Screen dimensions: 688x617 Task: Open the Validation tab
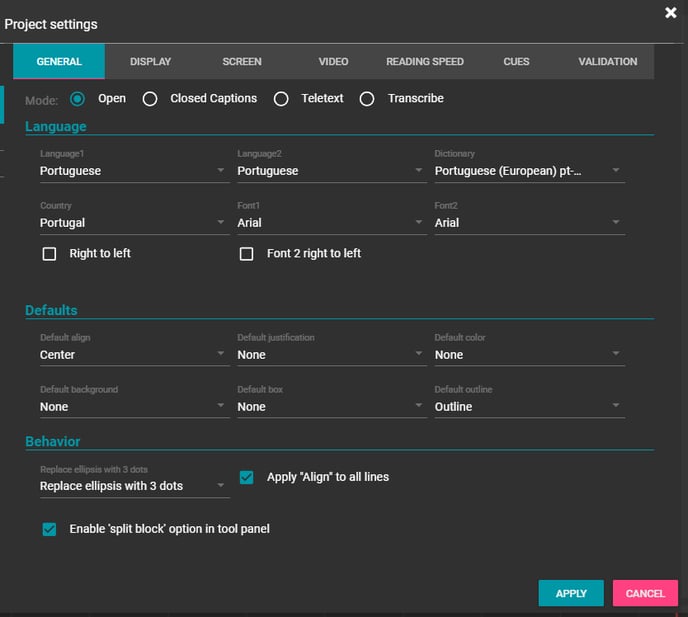pos(607,62)
